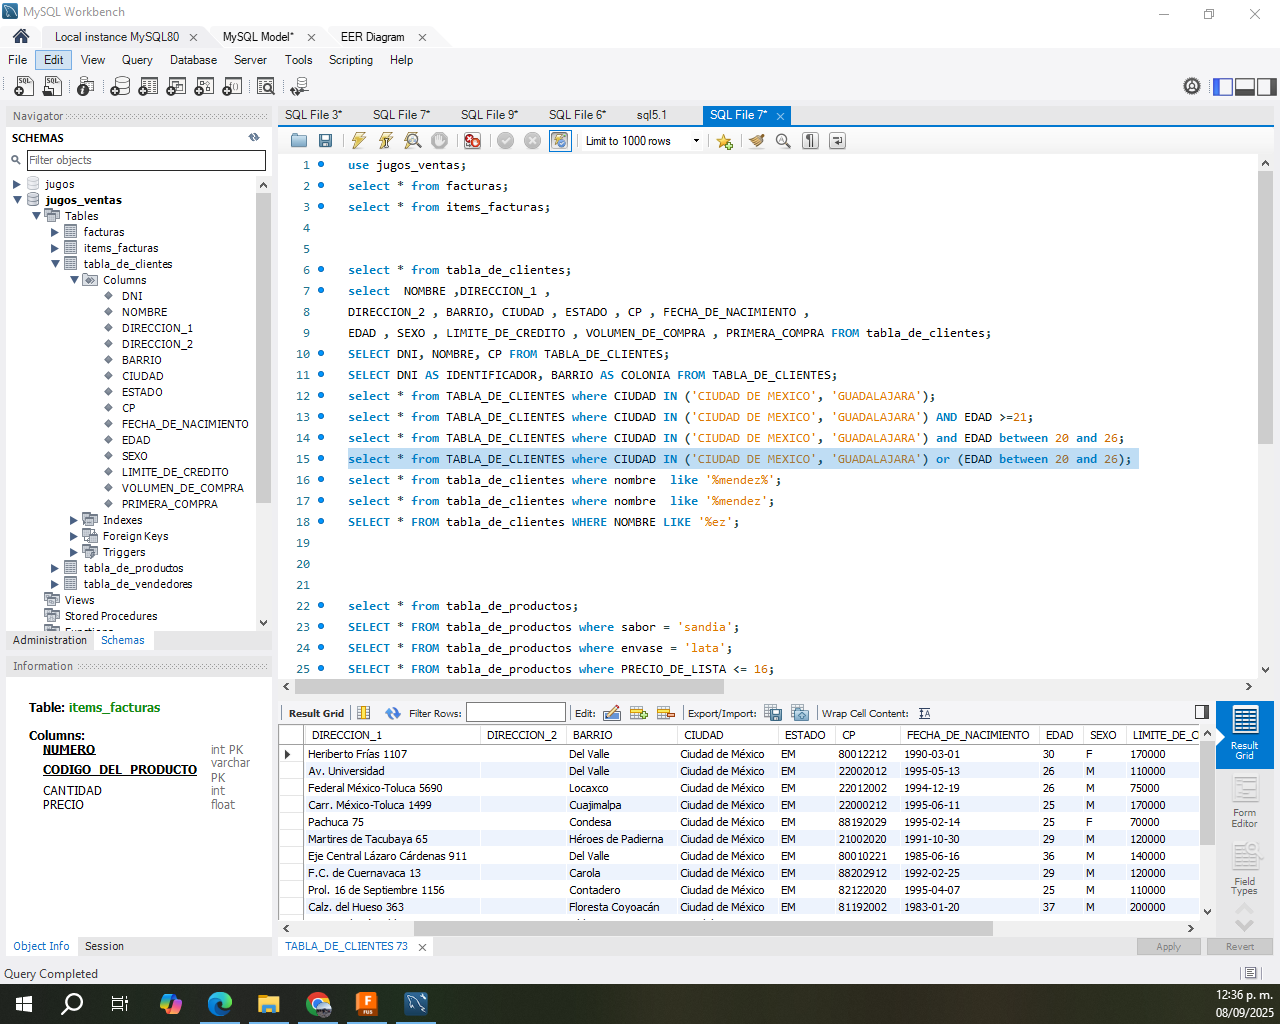Save the script to a file
Screen dimensions: 1280x1024
[325, 141]
